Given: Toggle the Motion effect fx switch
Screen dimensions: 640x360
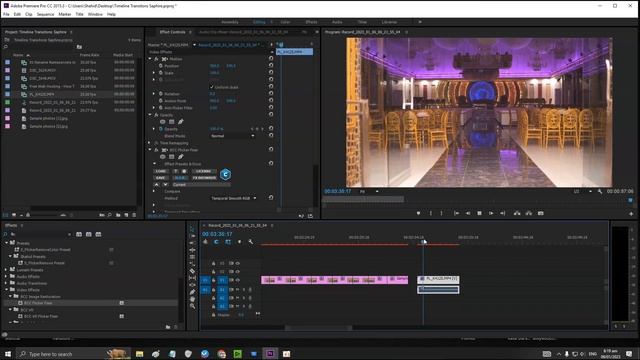Looking at the screenshot, I should [x=156, y=59].
